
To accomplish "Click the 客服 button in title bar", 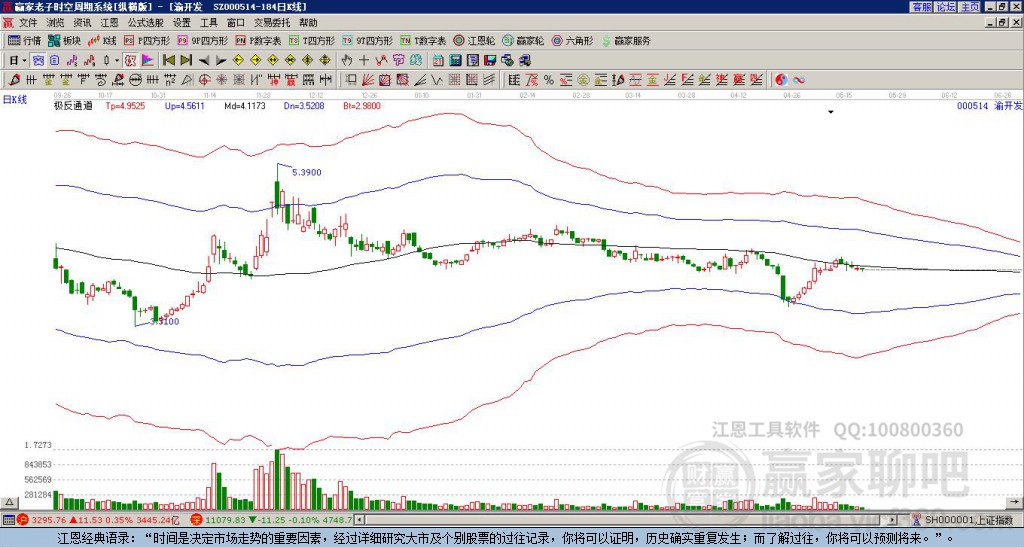I will [921, 7].
